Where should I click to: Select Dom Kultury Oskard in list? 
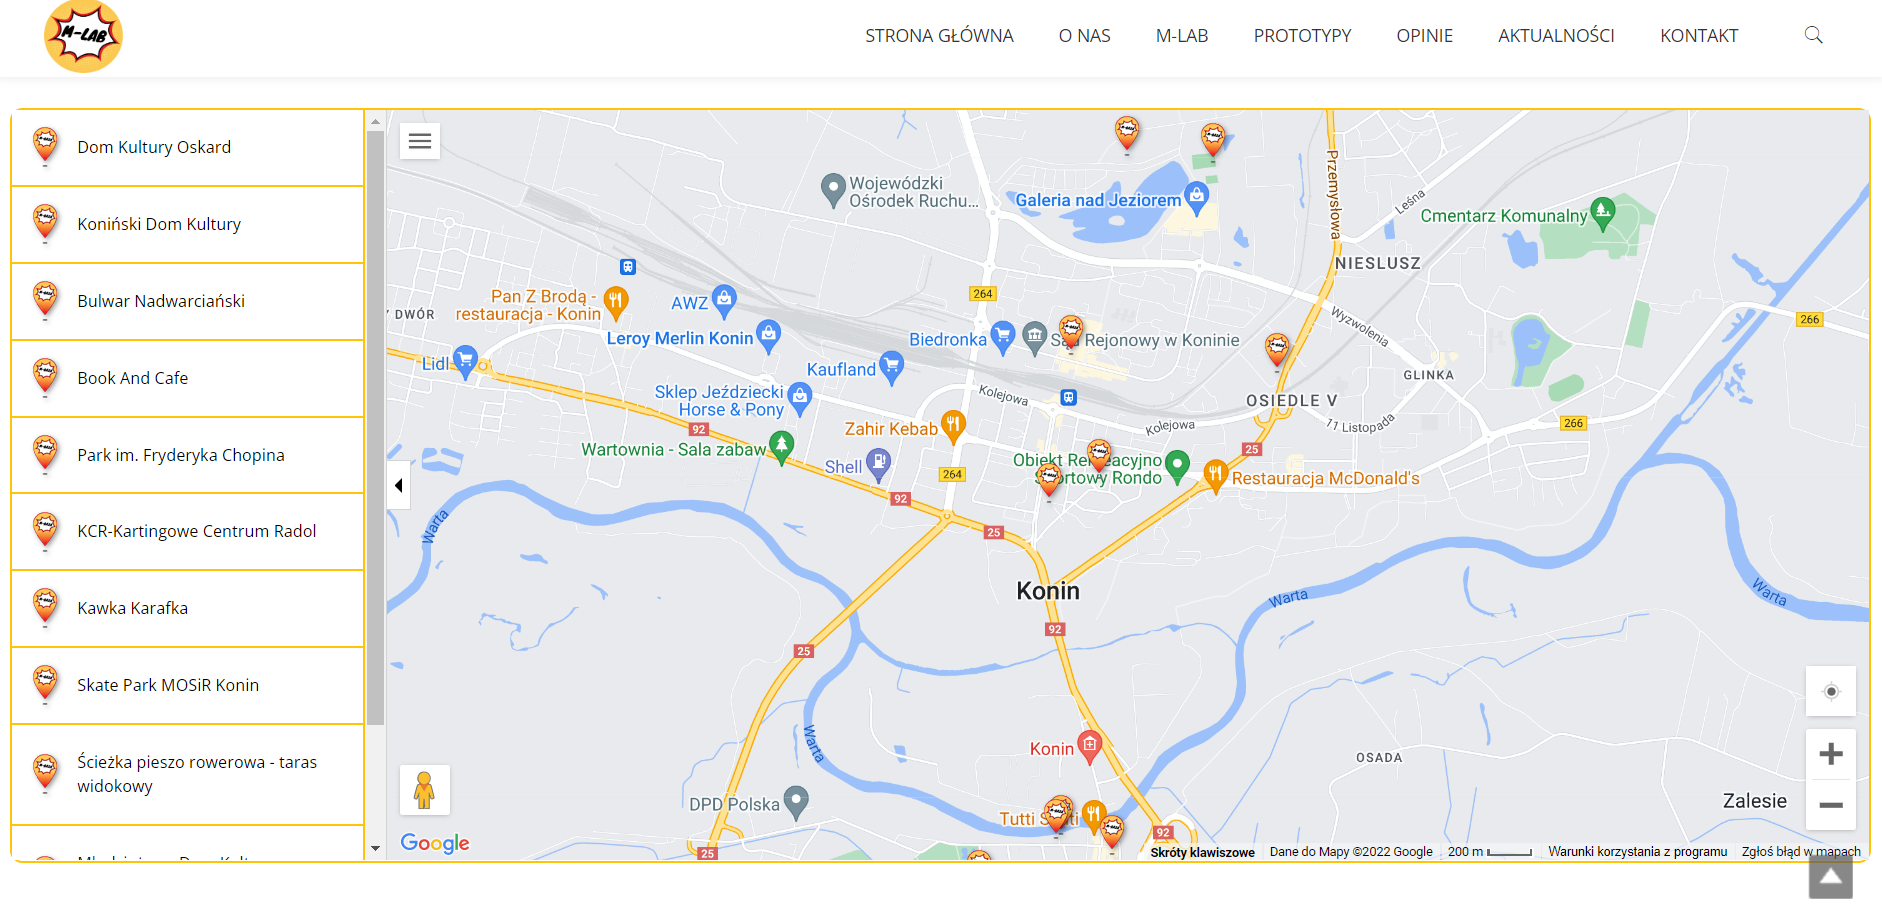187,147
